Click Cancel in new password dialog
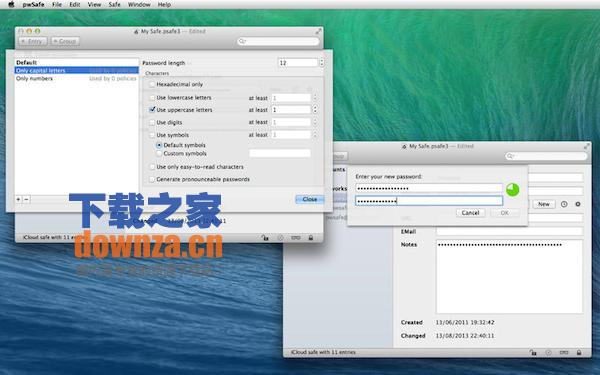 click(x=471, y=213)
